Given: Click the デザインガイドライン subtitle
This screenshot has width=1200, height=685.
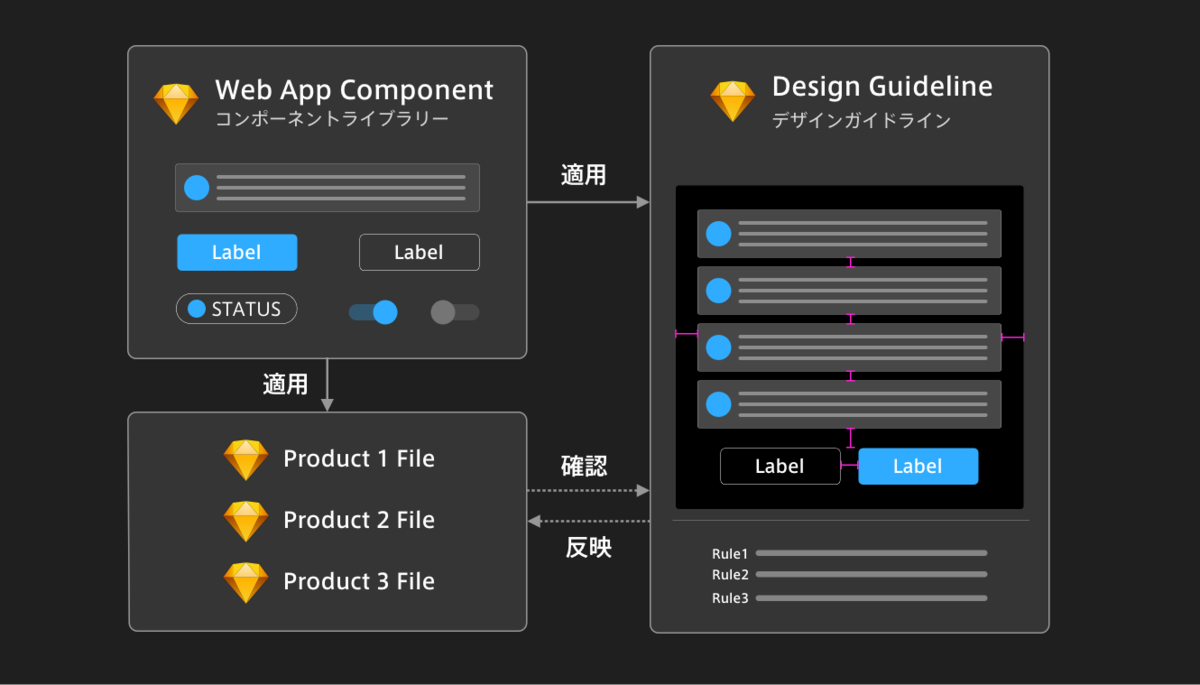Looking at the screenshot, I should [861, 121].
